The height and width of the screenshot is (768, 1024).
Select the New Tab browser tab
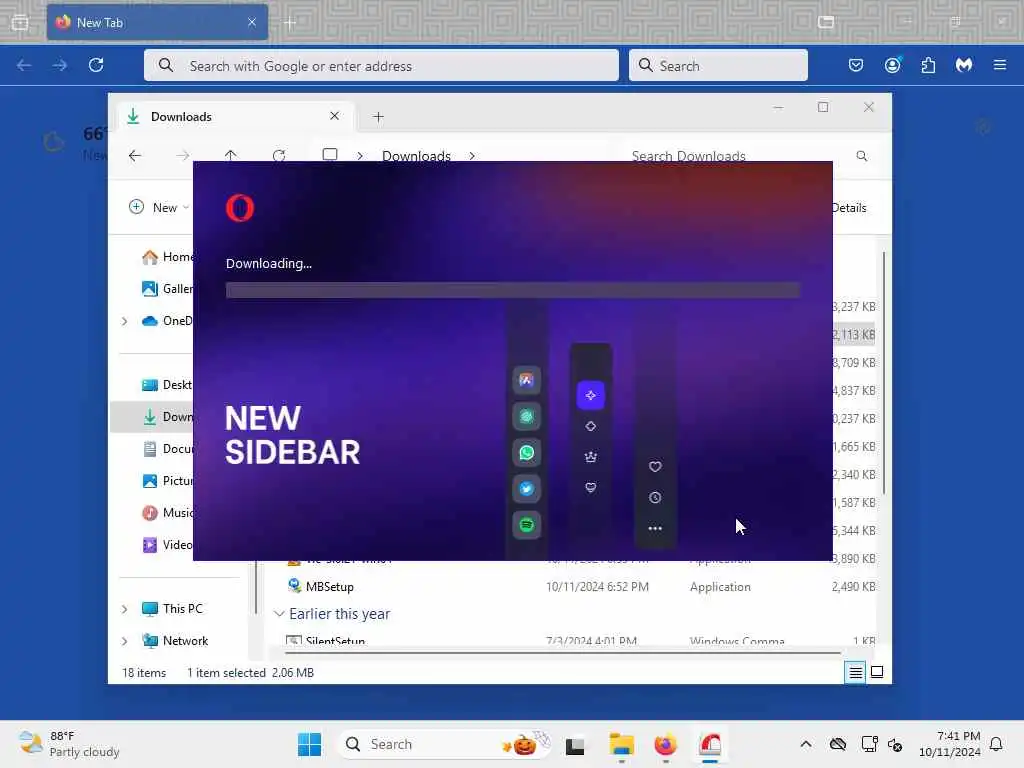click(x=157, y=23)
